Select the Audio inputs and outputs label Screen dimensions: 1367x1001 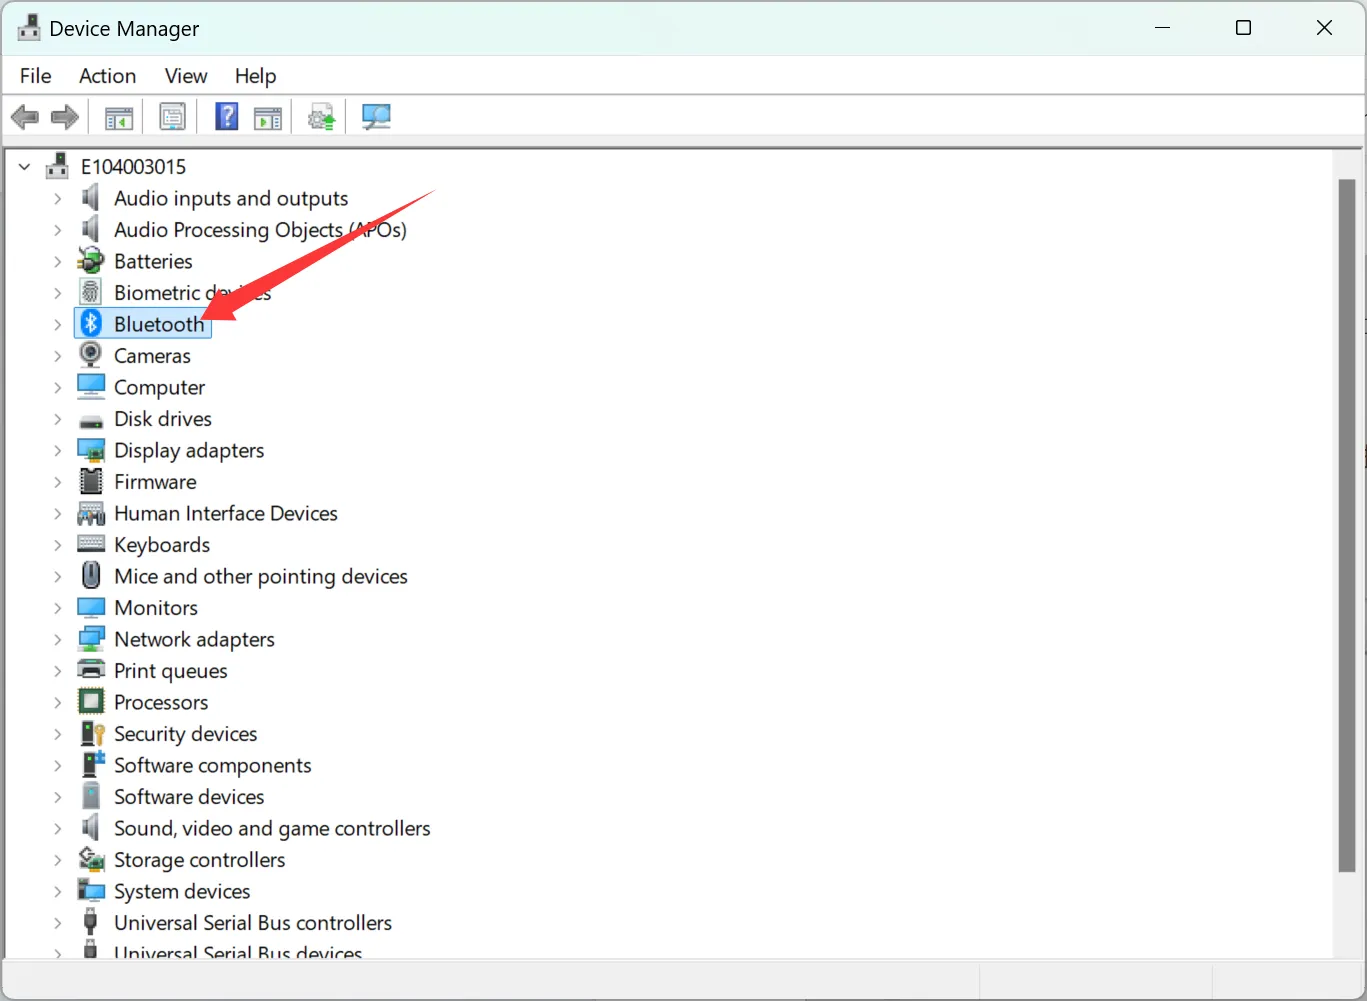[x=231, y=198]
